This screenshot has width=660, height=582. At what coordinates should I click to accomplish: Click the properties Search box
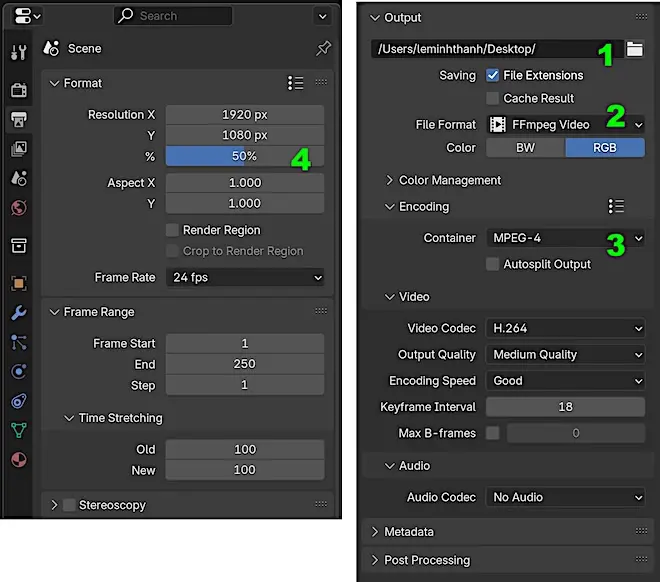tap(173, 16)
